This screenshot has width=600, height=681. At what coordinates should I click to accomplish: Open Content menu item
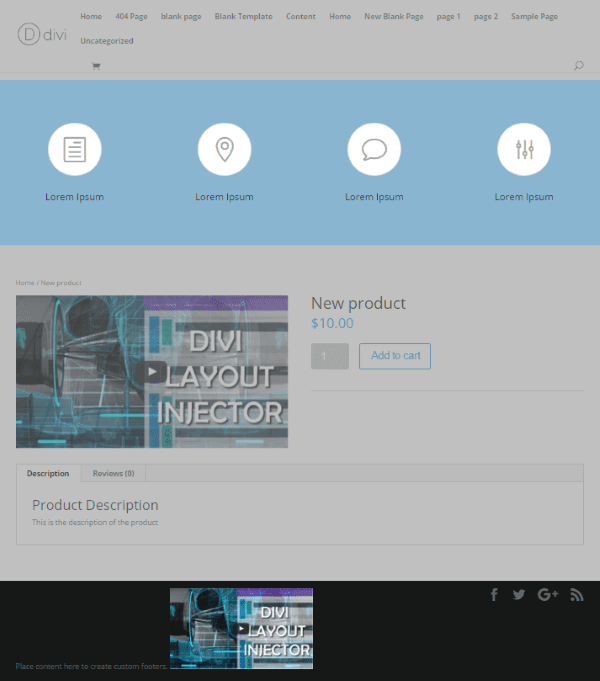(x=301, y=17)
